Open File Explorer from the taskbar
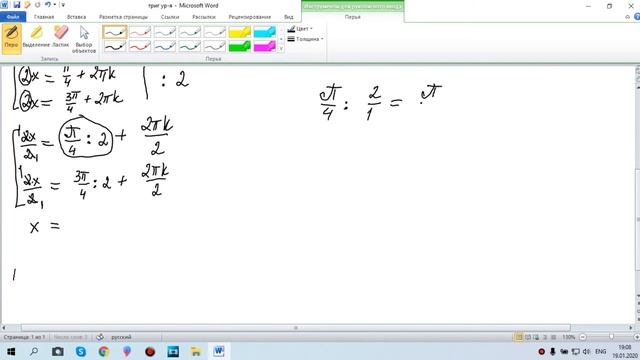This screenshot has width=640, height=360. [x=196, y=351]
